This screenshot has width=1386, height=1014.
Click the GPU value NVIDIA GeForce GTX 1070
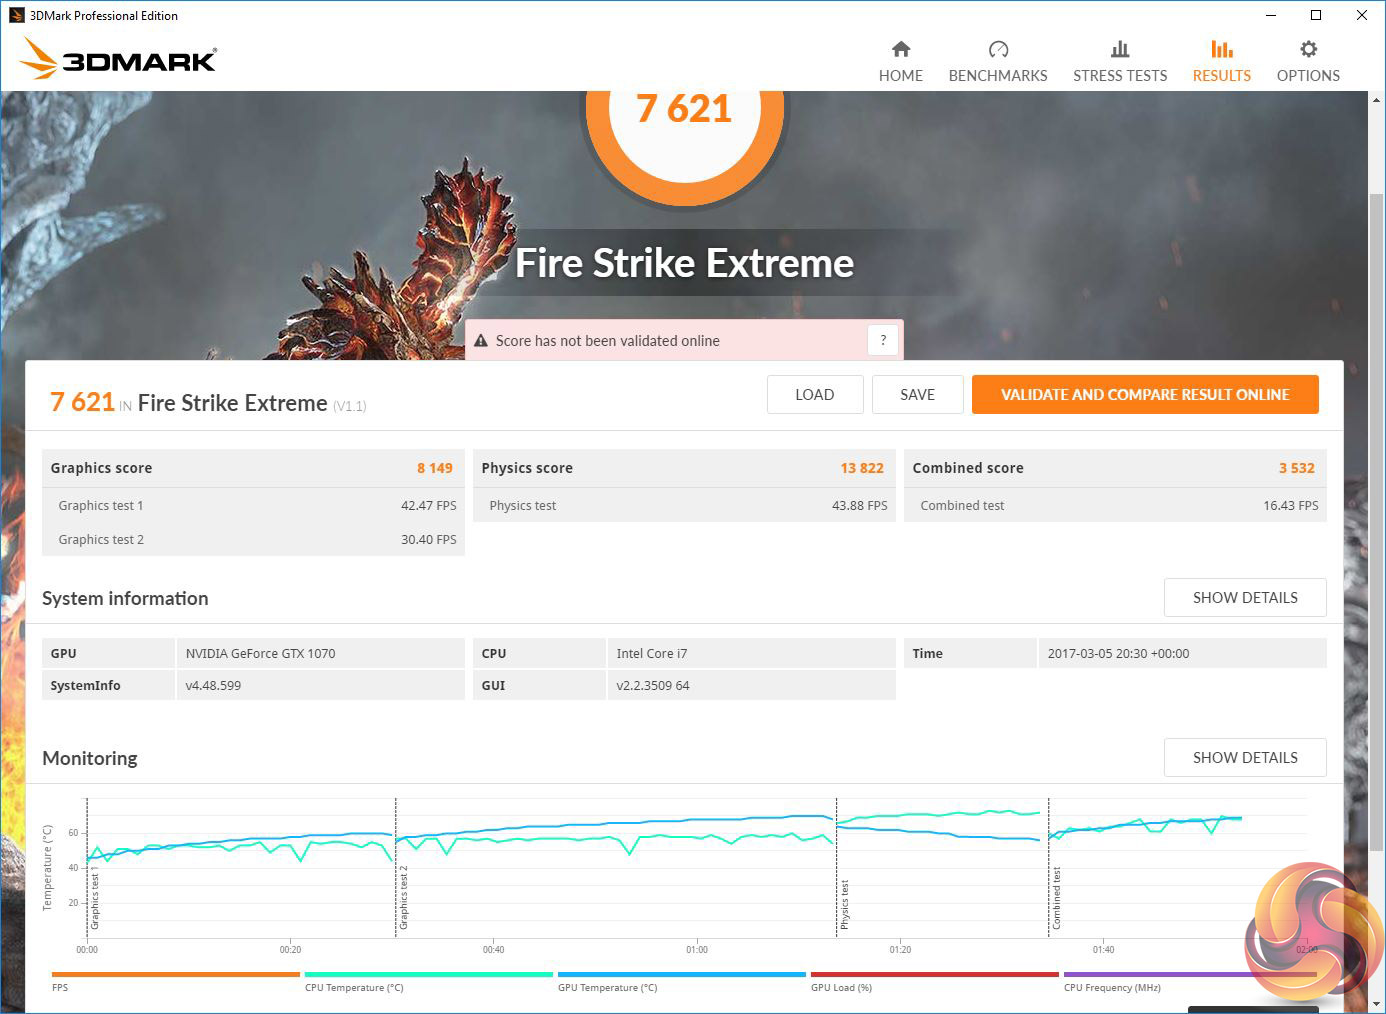click(260, 654)
